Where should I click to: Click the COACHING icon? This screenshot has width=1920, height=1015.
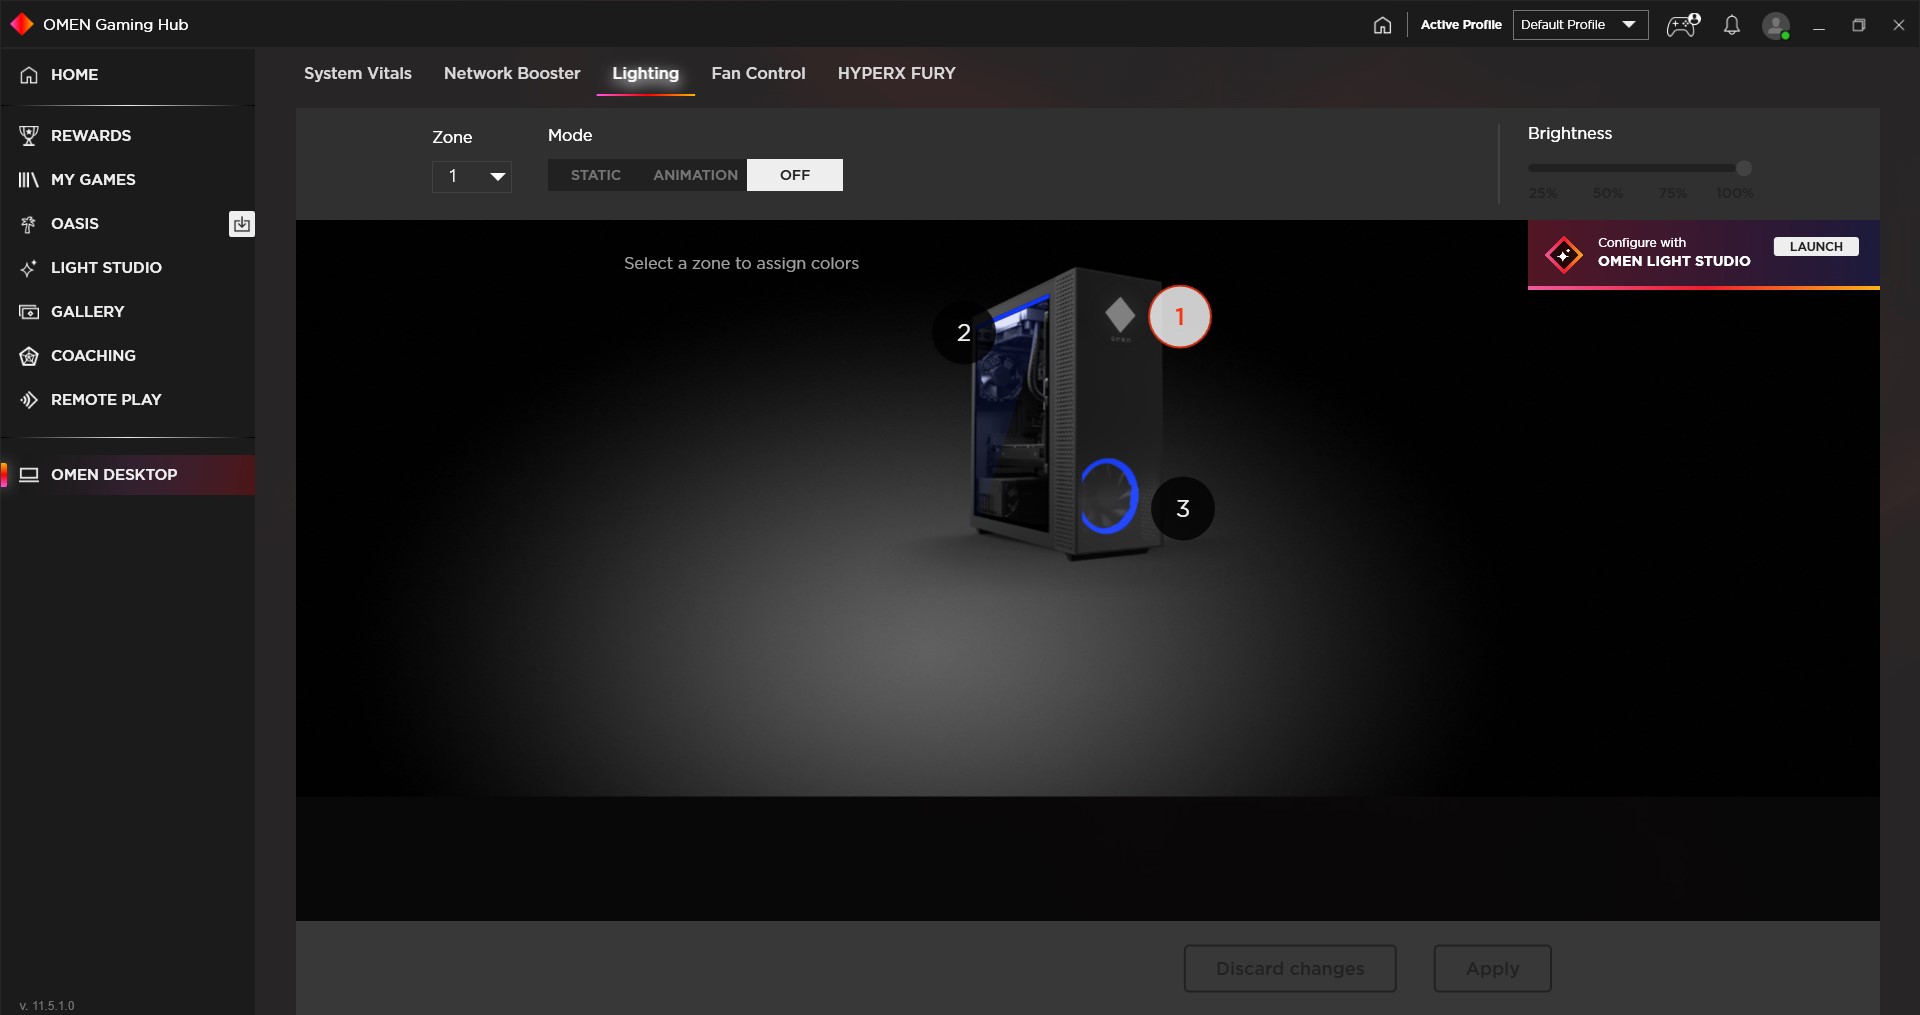(29, 356)
